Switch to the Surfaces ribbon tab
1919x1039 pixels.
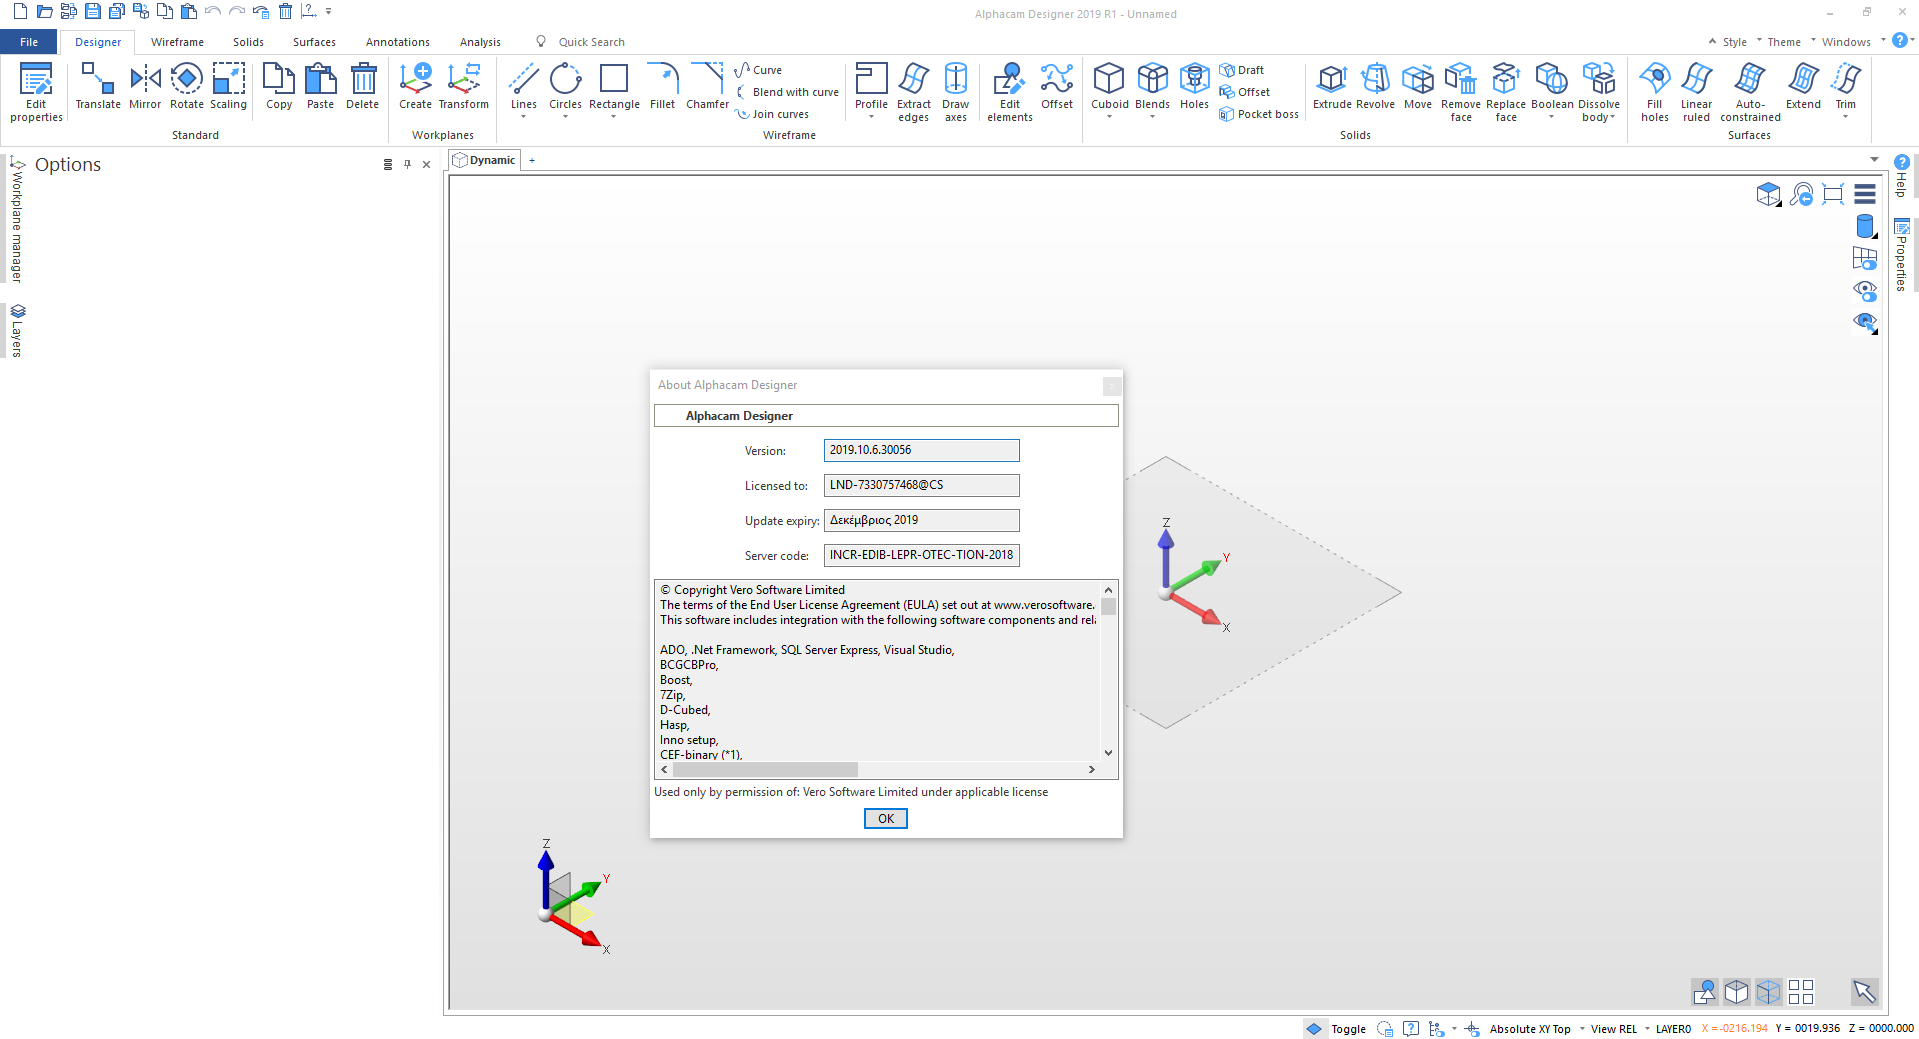(x=314, y=42)
